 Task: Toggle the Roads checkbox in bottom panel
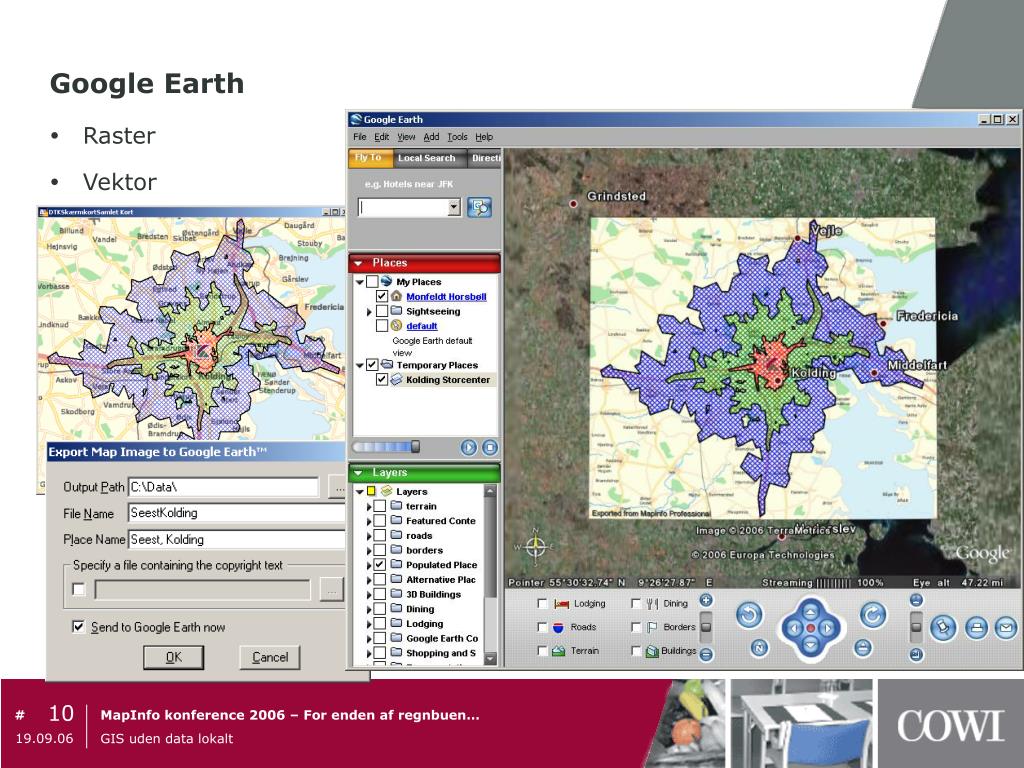point(542,627)
